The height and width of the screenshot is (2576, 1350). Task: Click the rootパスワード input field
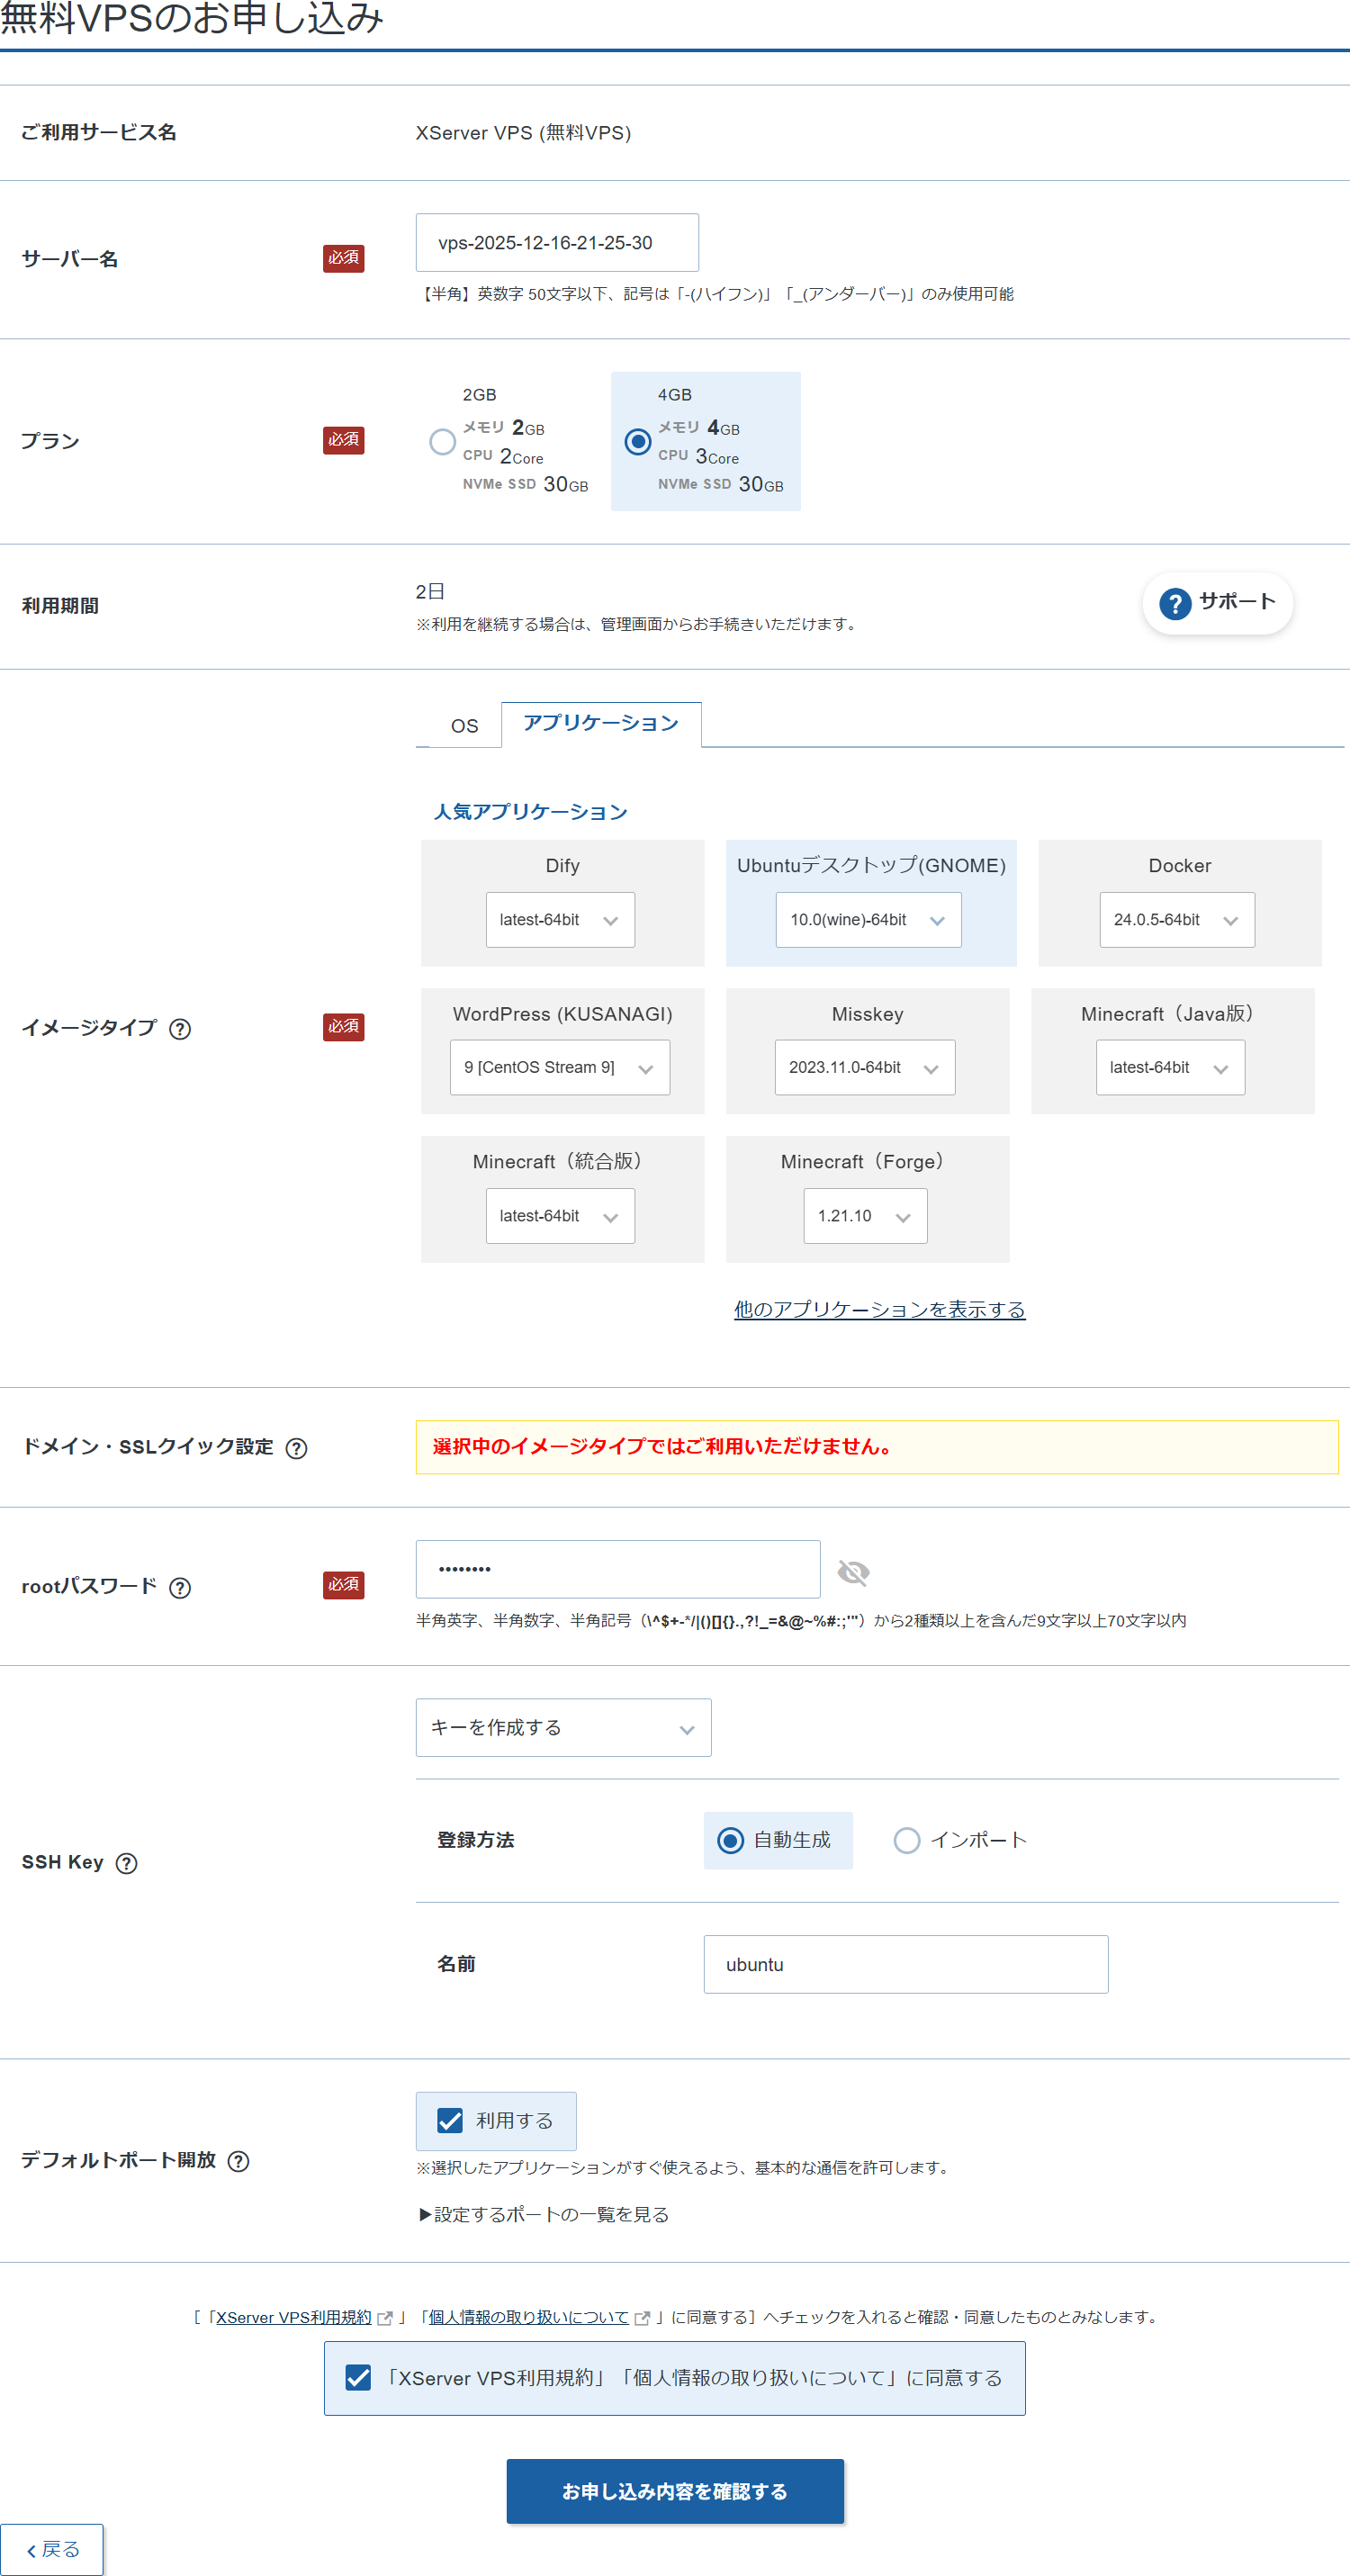click(x=618, y=1569)
